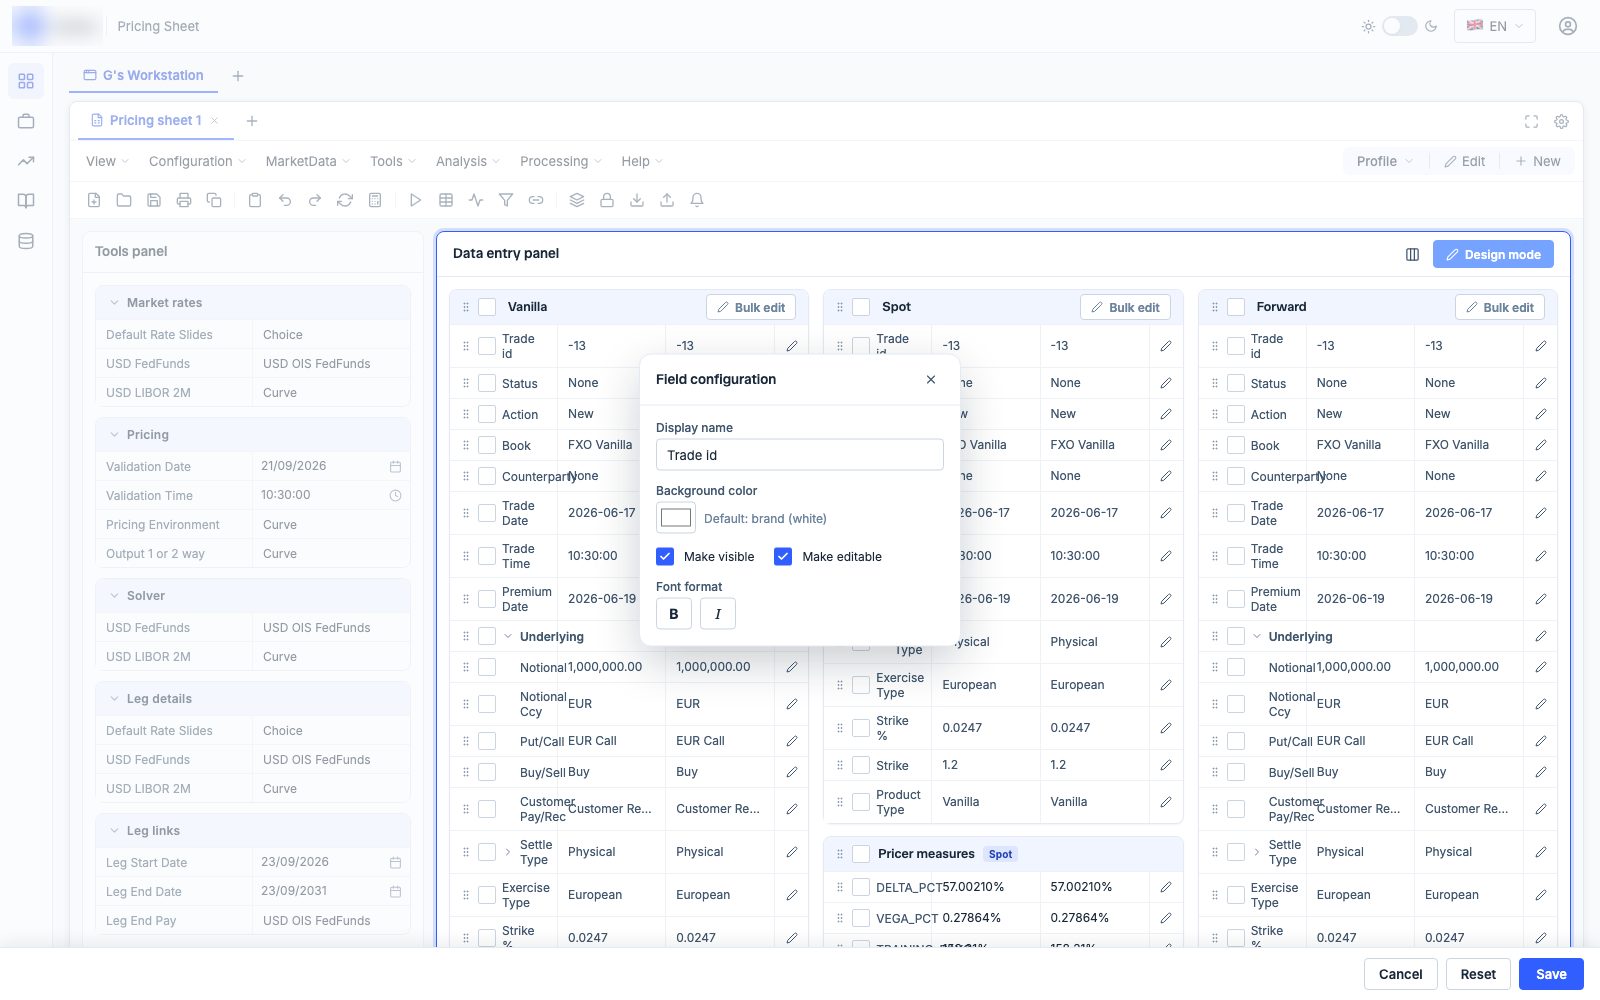Select the Vanilla section header checkbox
Viewport: 1600px width, 1000px height.
pyautogui.click(x=487, y=307)
